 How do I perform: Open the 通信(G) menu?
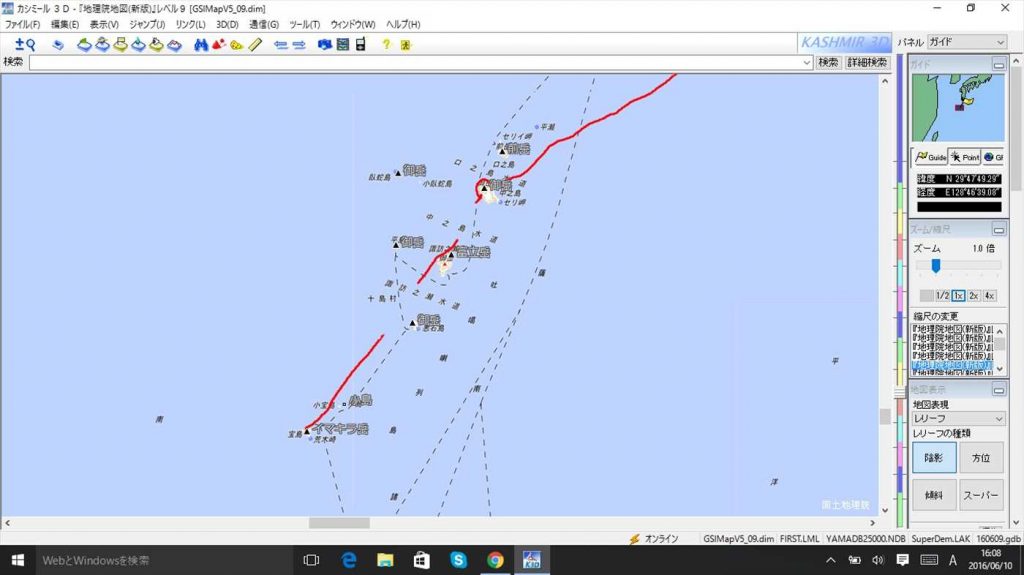point(264,24)
